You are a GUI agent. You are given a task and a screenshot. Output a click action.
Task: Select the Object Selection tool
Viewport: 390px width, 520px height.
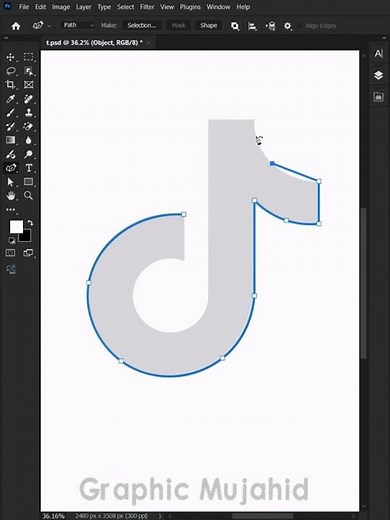[x=28, y=71]
